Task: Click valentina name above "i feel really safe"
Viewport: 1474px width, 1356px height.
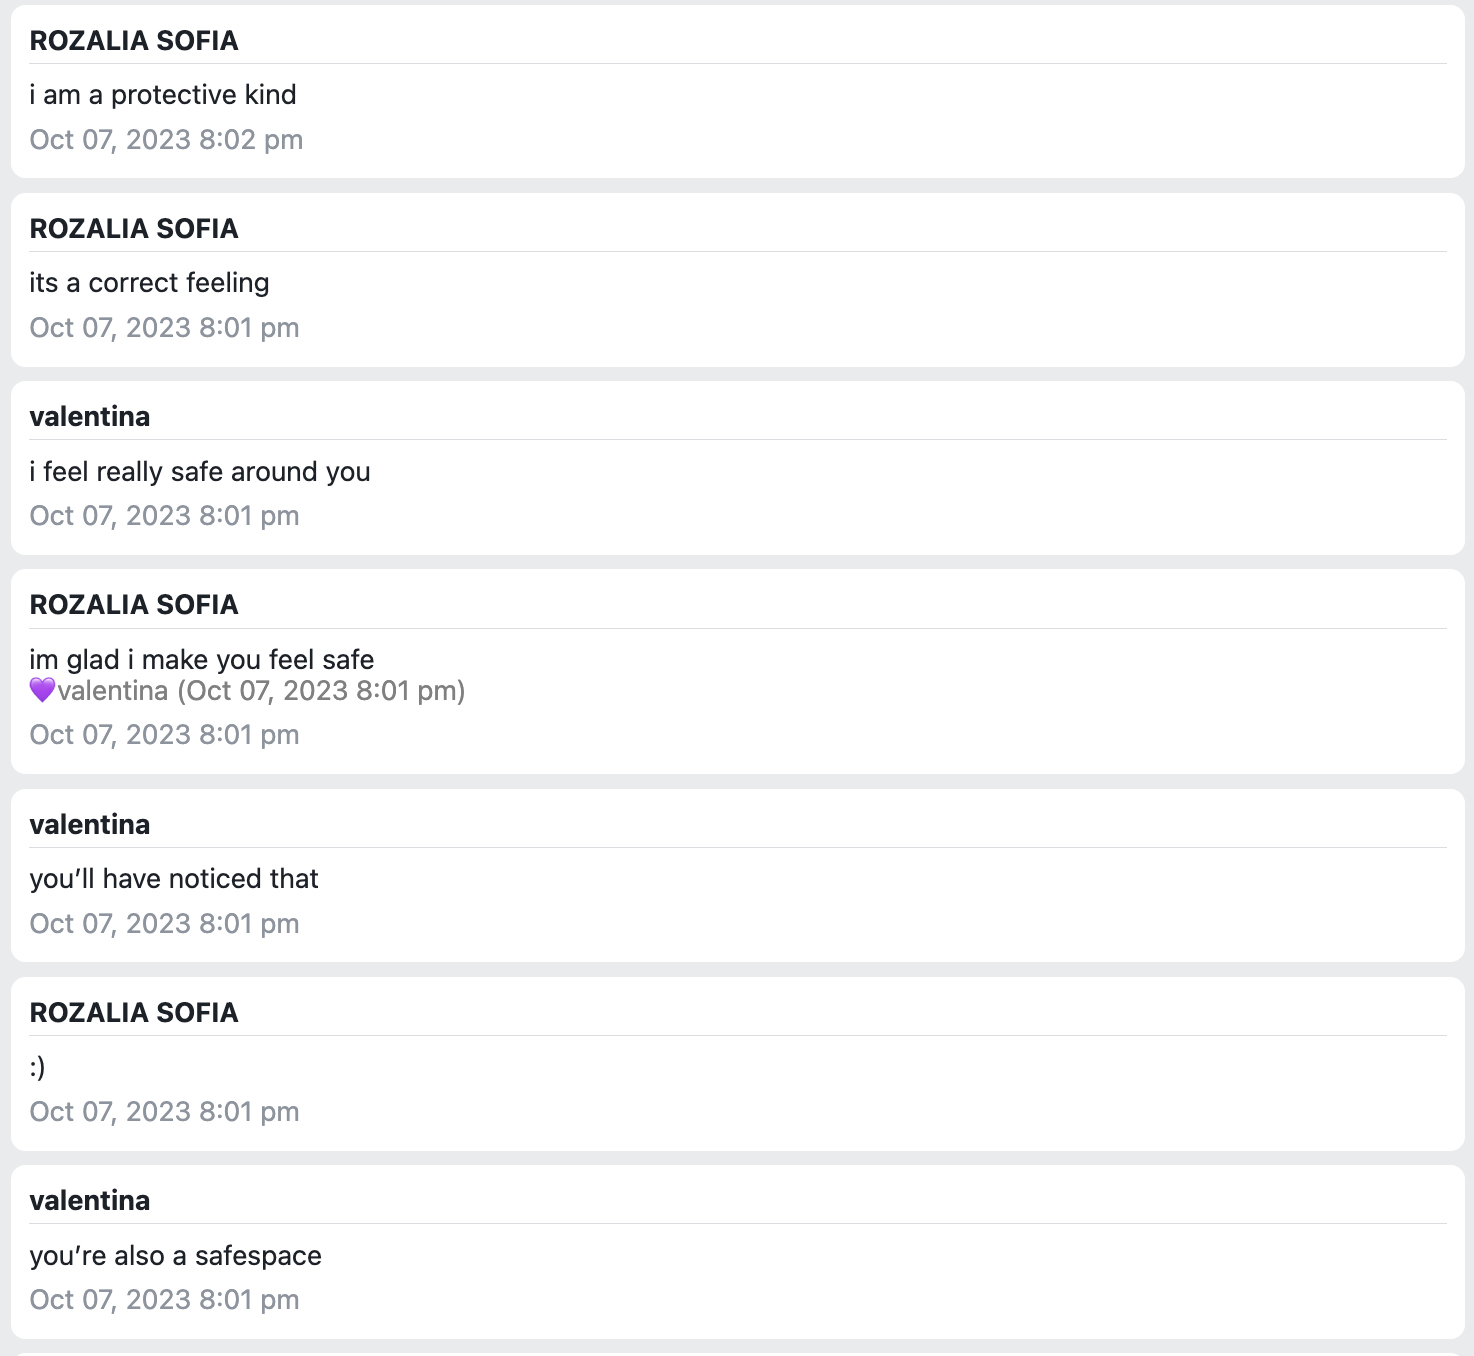Action: click(90, 417)
